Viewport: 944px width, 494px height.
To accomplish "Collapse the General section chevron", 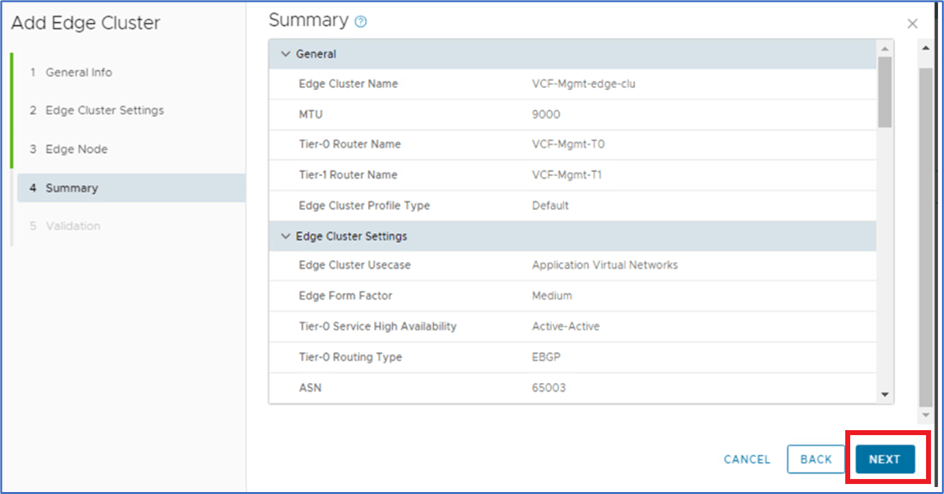I will tap(285, 54).
